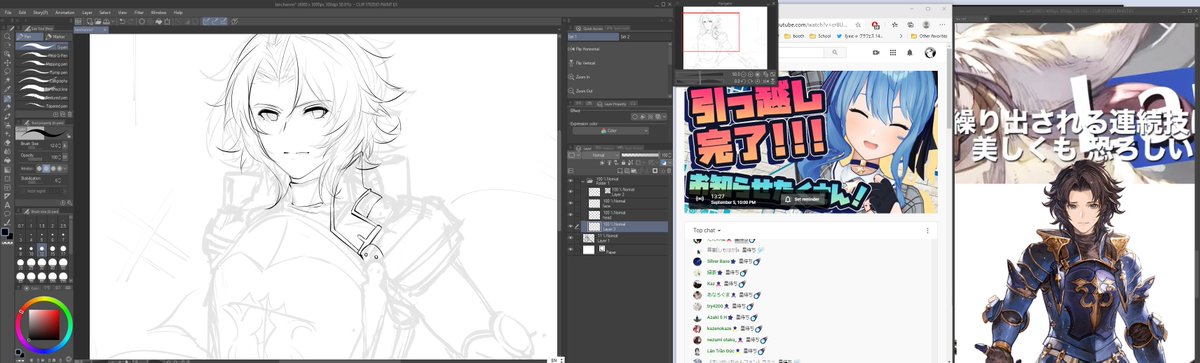The image size is (1200, 363).
Task: Choose the Turnip pen sub tool
Action: pos(43,72)
